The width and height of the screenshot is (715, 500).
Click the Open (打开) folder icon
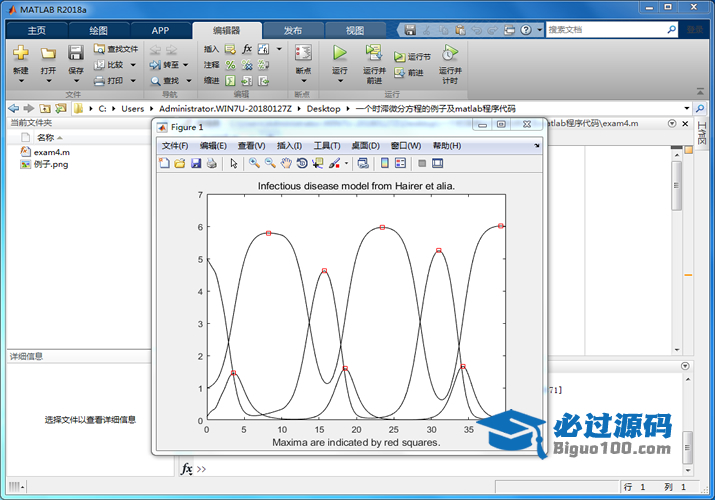pyautogui.click(x=48, y=53)
